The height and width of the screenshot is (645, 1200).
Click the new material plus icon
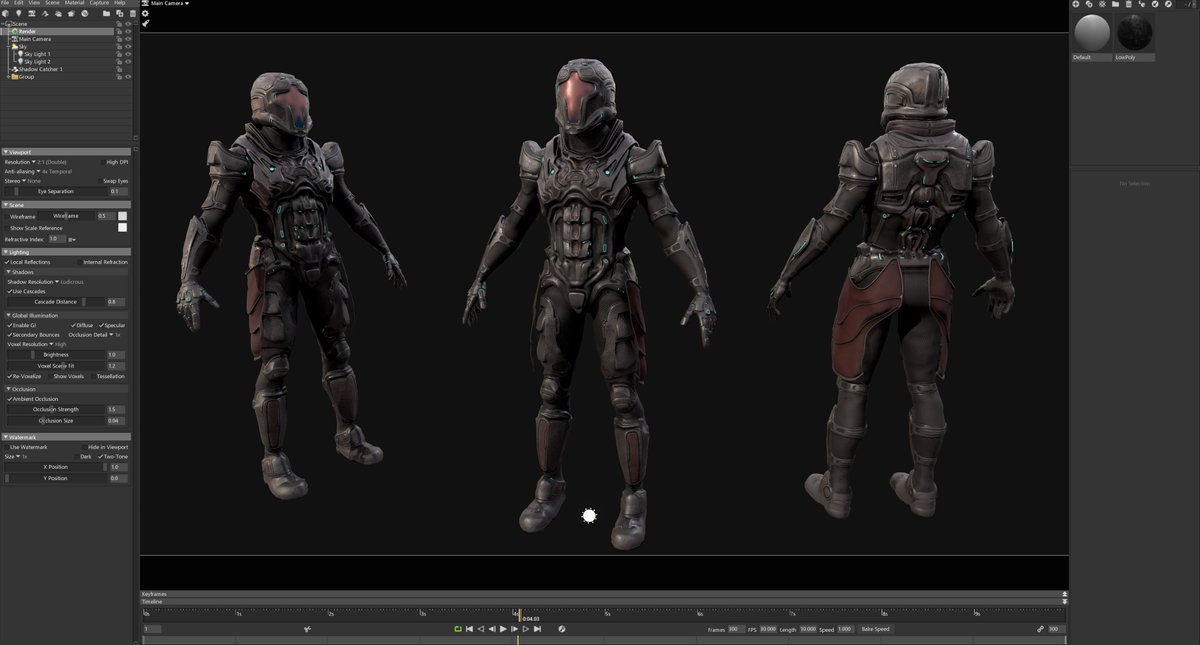coord(1076,4)
